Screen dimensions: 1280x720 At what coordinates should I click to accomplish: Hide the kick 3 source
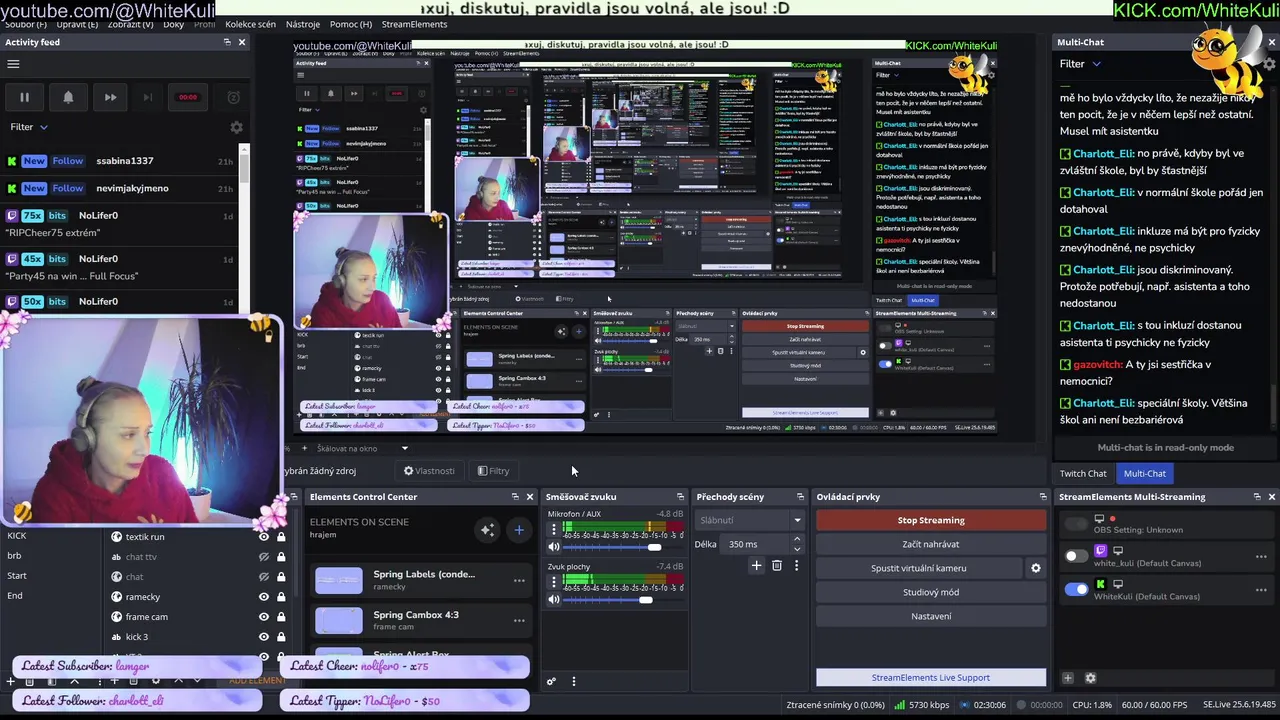coord(264,637)
